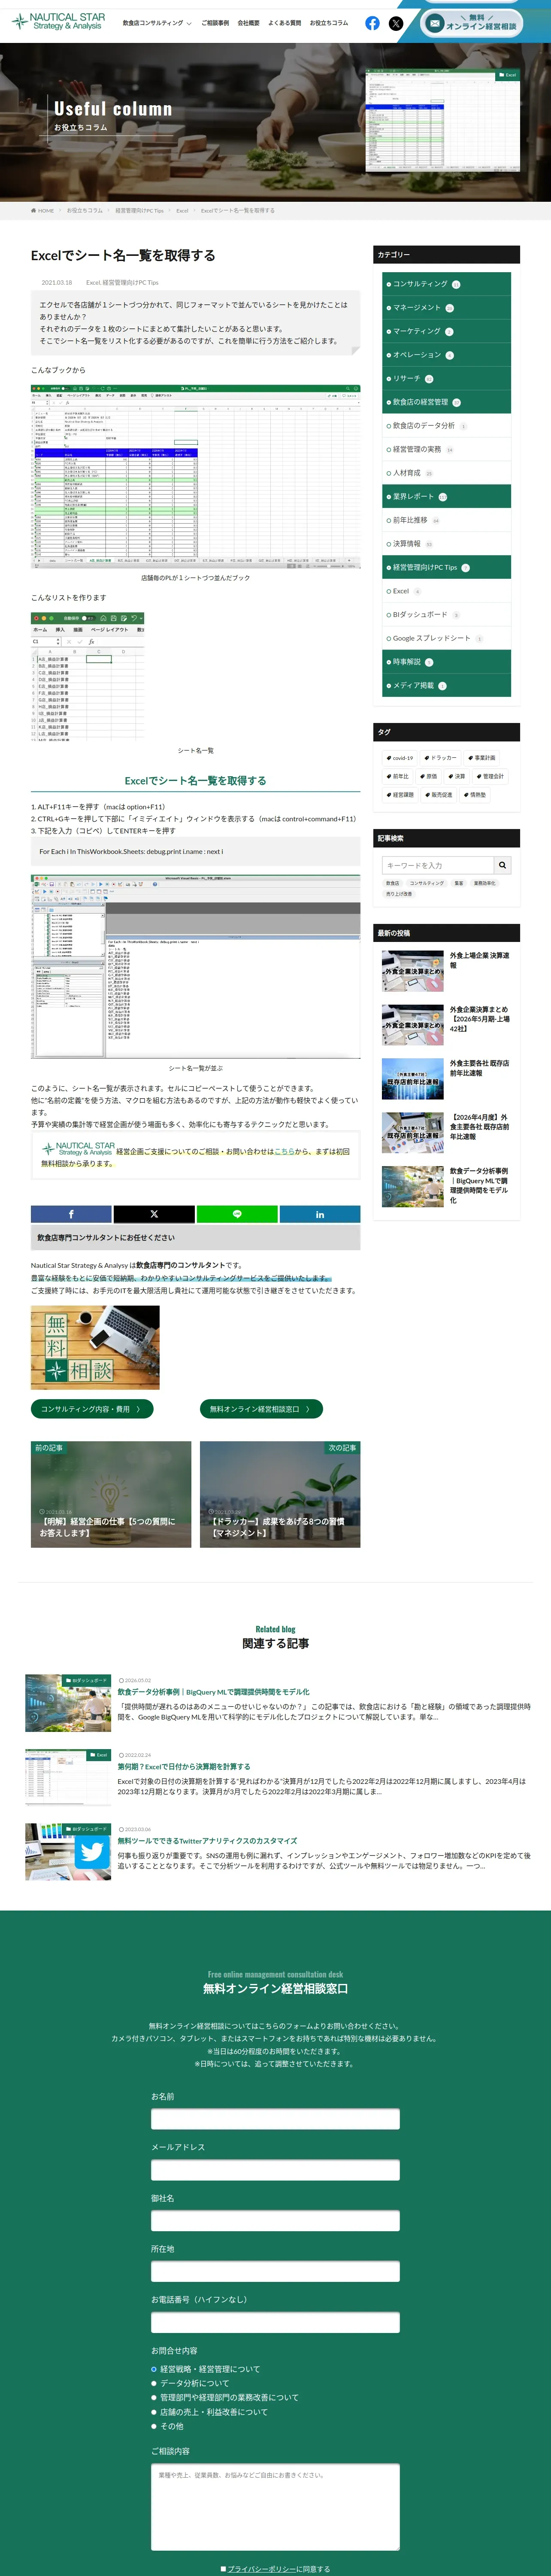
Task: Select 店舗の売上・利益改善について radio option
Action: coord(154,2412)
